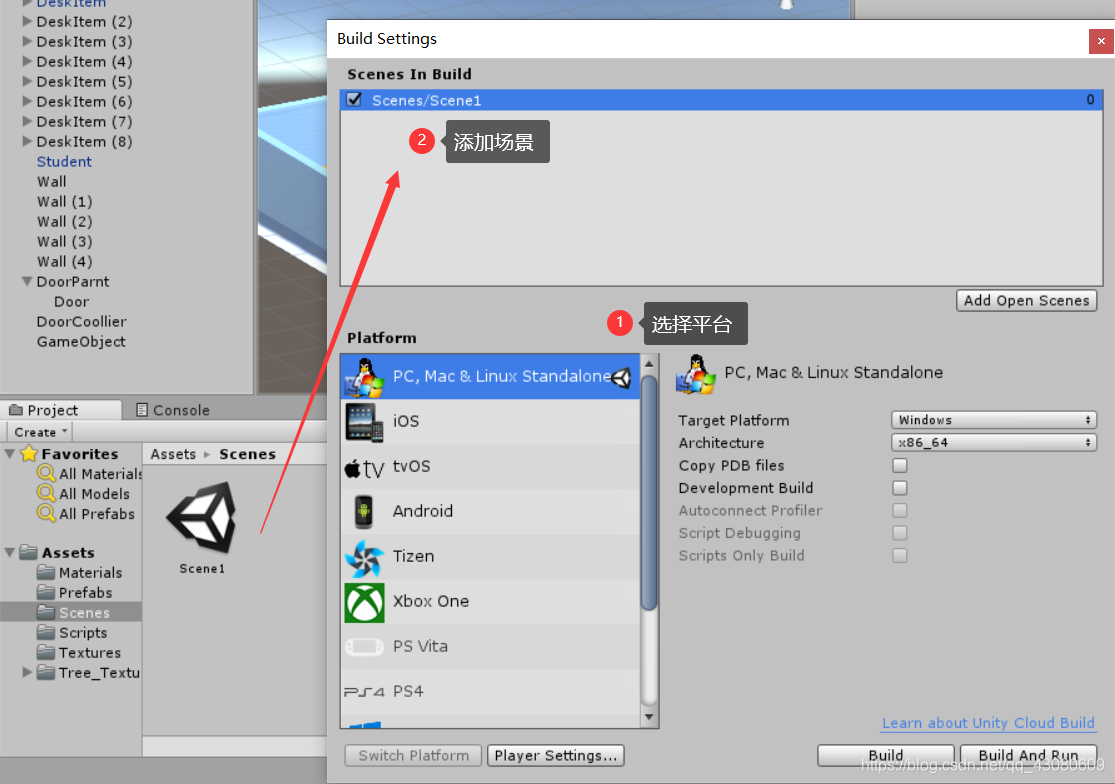Click the Favorites star icon

(29, 453)
